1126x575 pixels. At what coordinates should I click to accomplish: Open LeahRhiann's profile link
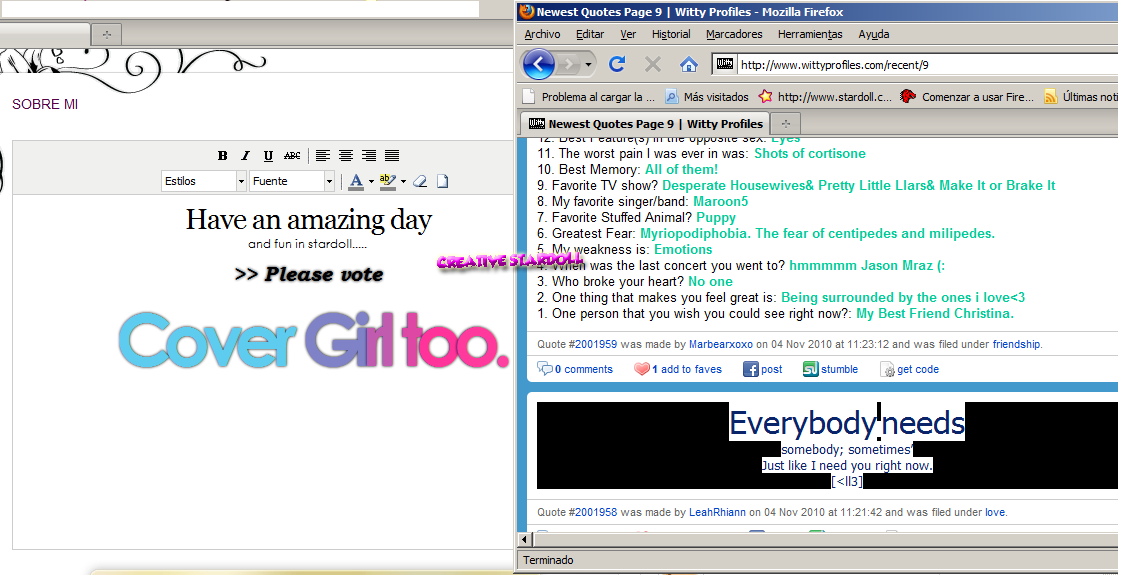[717, 512]
